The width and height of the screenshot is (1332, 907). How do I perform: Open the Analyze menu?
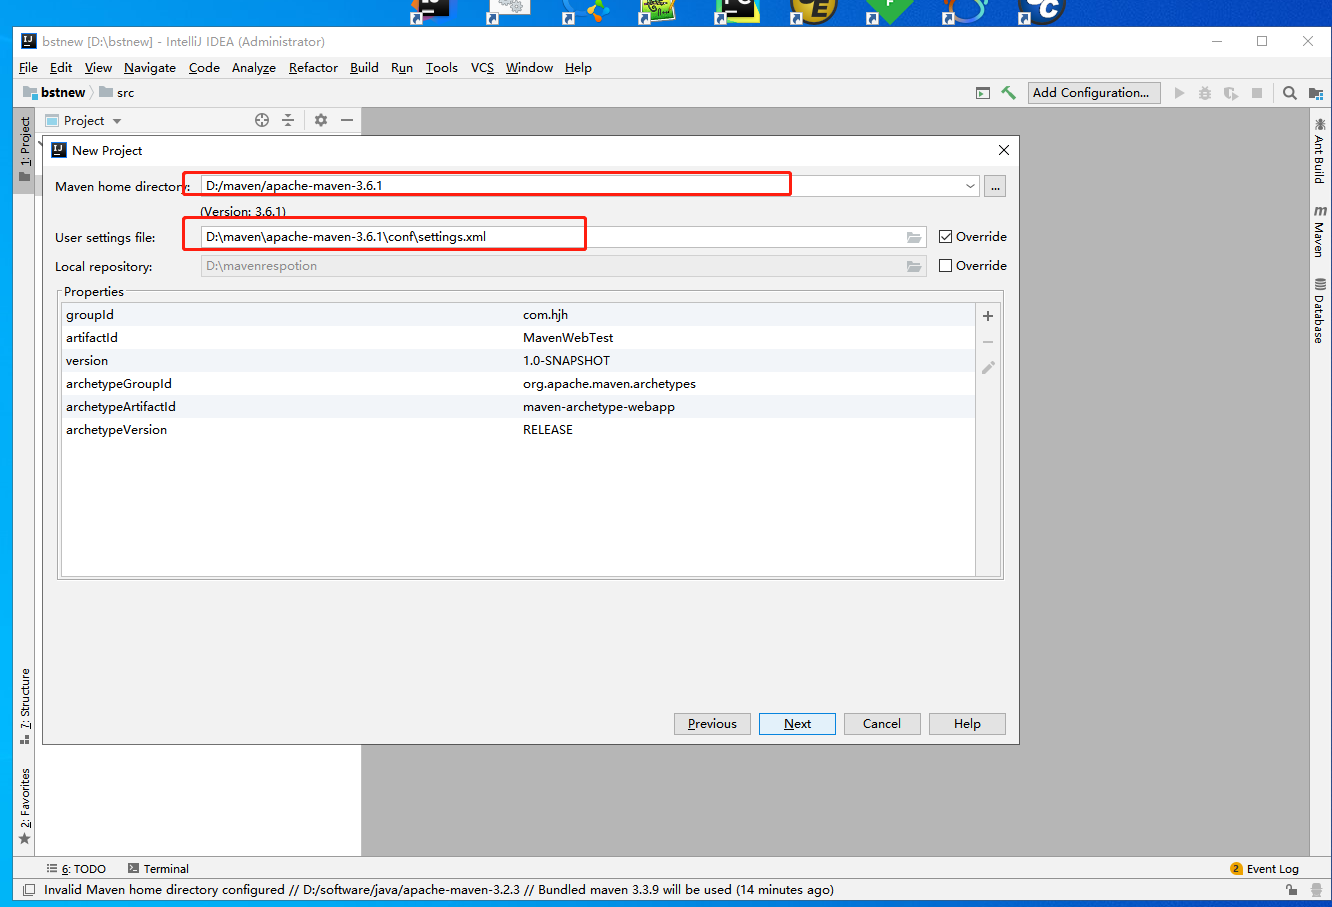[x=254, y=68]
